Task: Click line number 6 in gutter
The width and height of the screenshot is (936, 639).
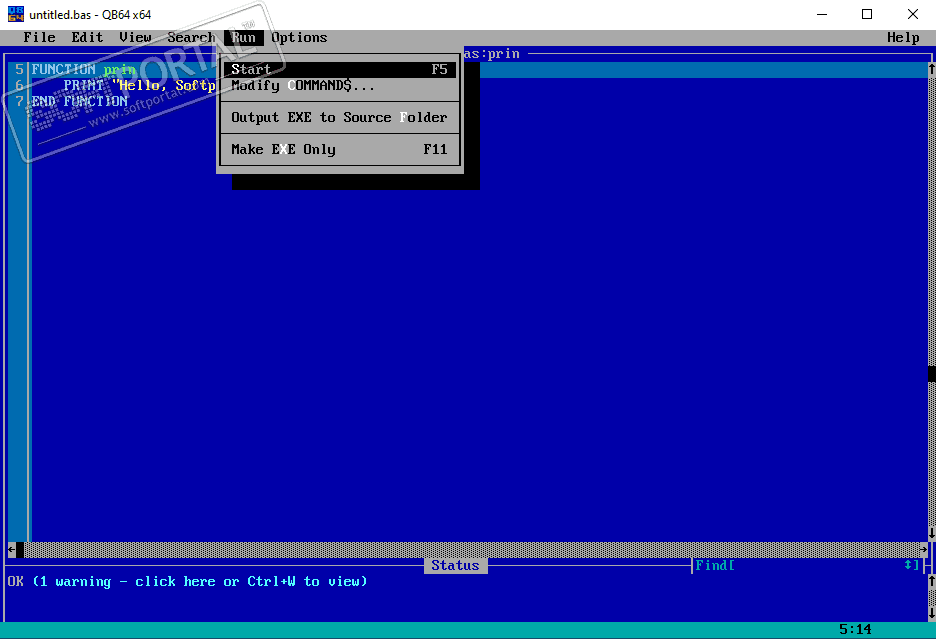Action: [x=20, y=85]
